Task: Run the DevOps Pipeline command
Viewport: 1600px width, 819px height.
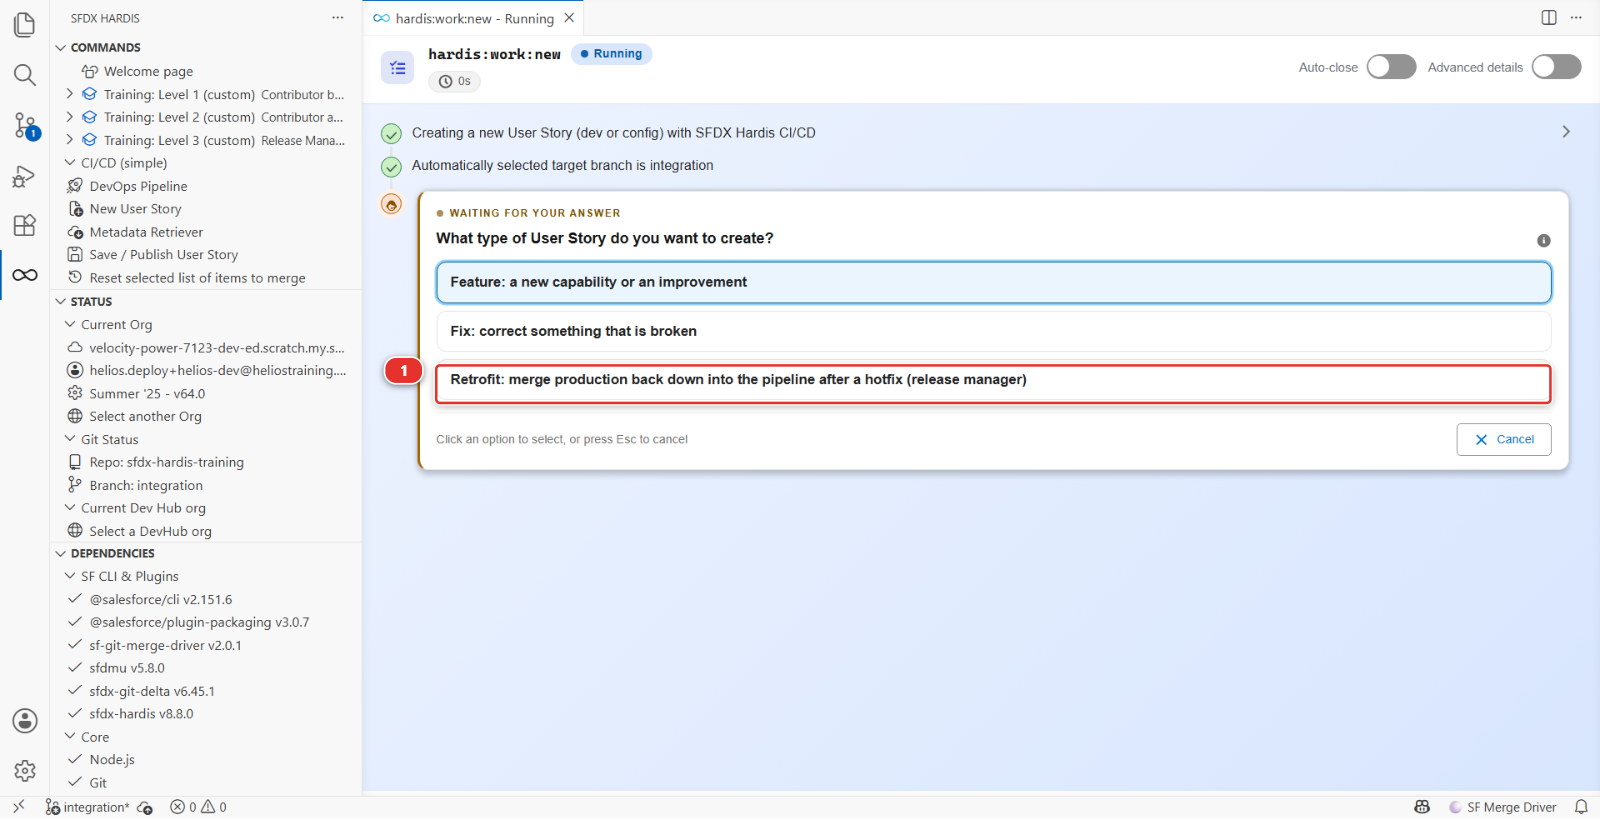Action: [138, 186]
